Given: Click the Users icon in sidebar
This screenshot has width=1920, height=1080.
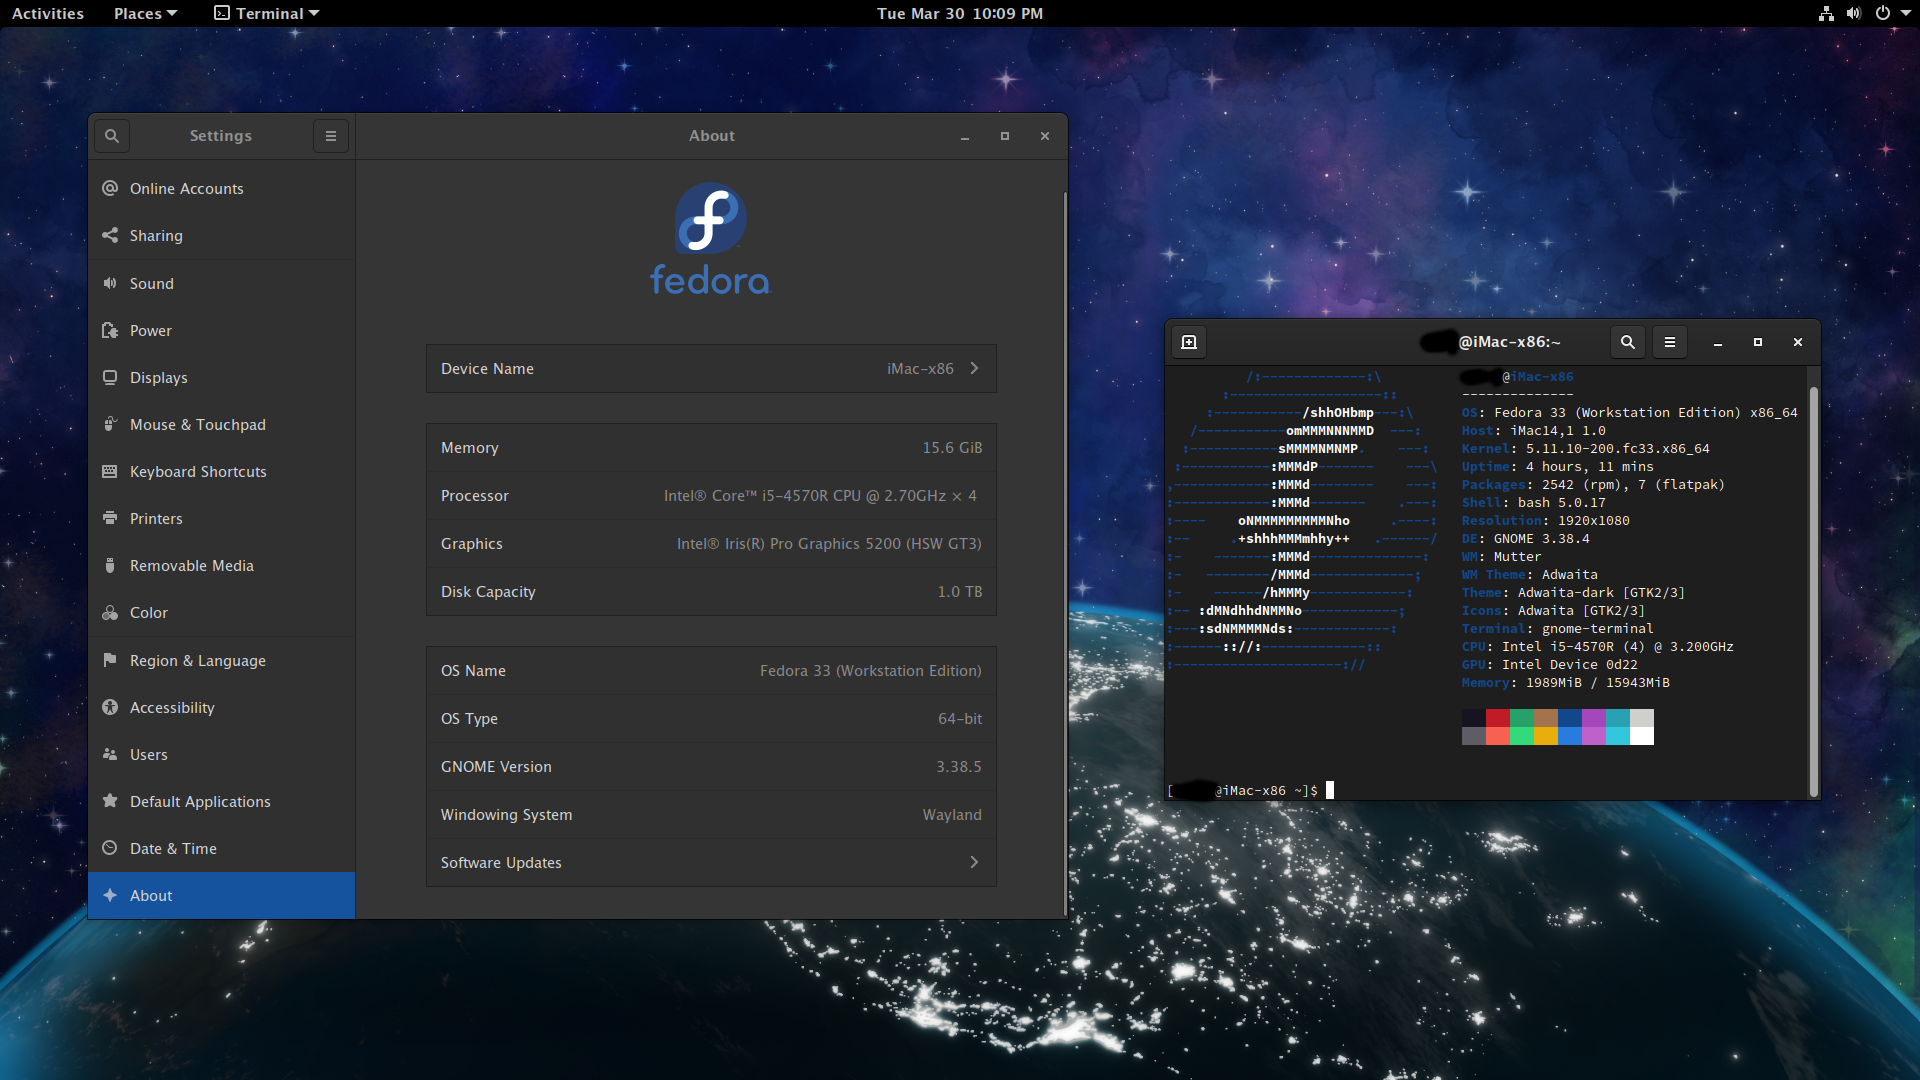Looking at the screenshot, I should coord(110,754).
